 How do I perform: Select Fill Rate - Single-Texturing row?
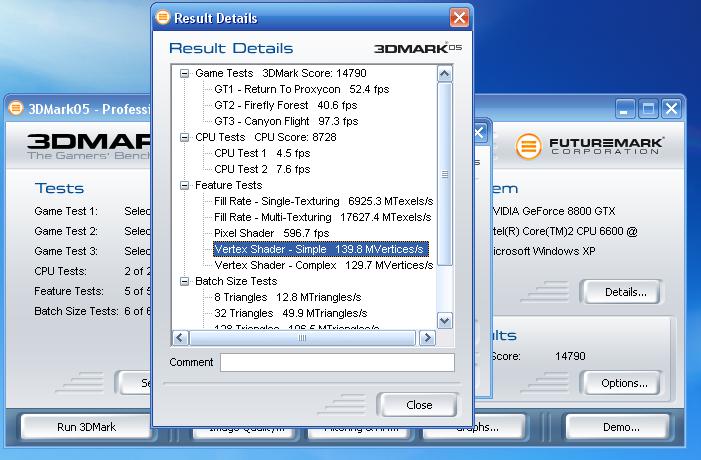pyautogui.click(x=323, y=201)
